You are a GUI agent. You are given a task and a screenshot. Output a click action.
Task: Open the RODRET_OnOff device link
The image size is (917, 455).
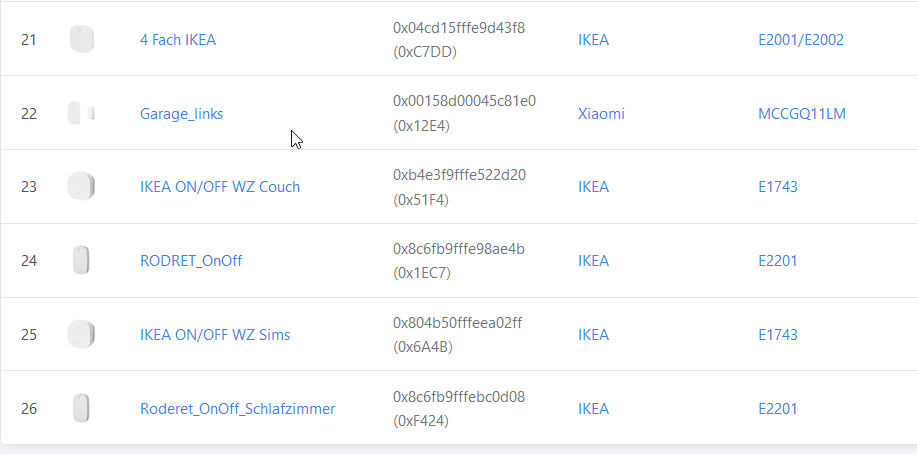(x=191, y=261)
